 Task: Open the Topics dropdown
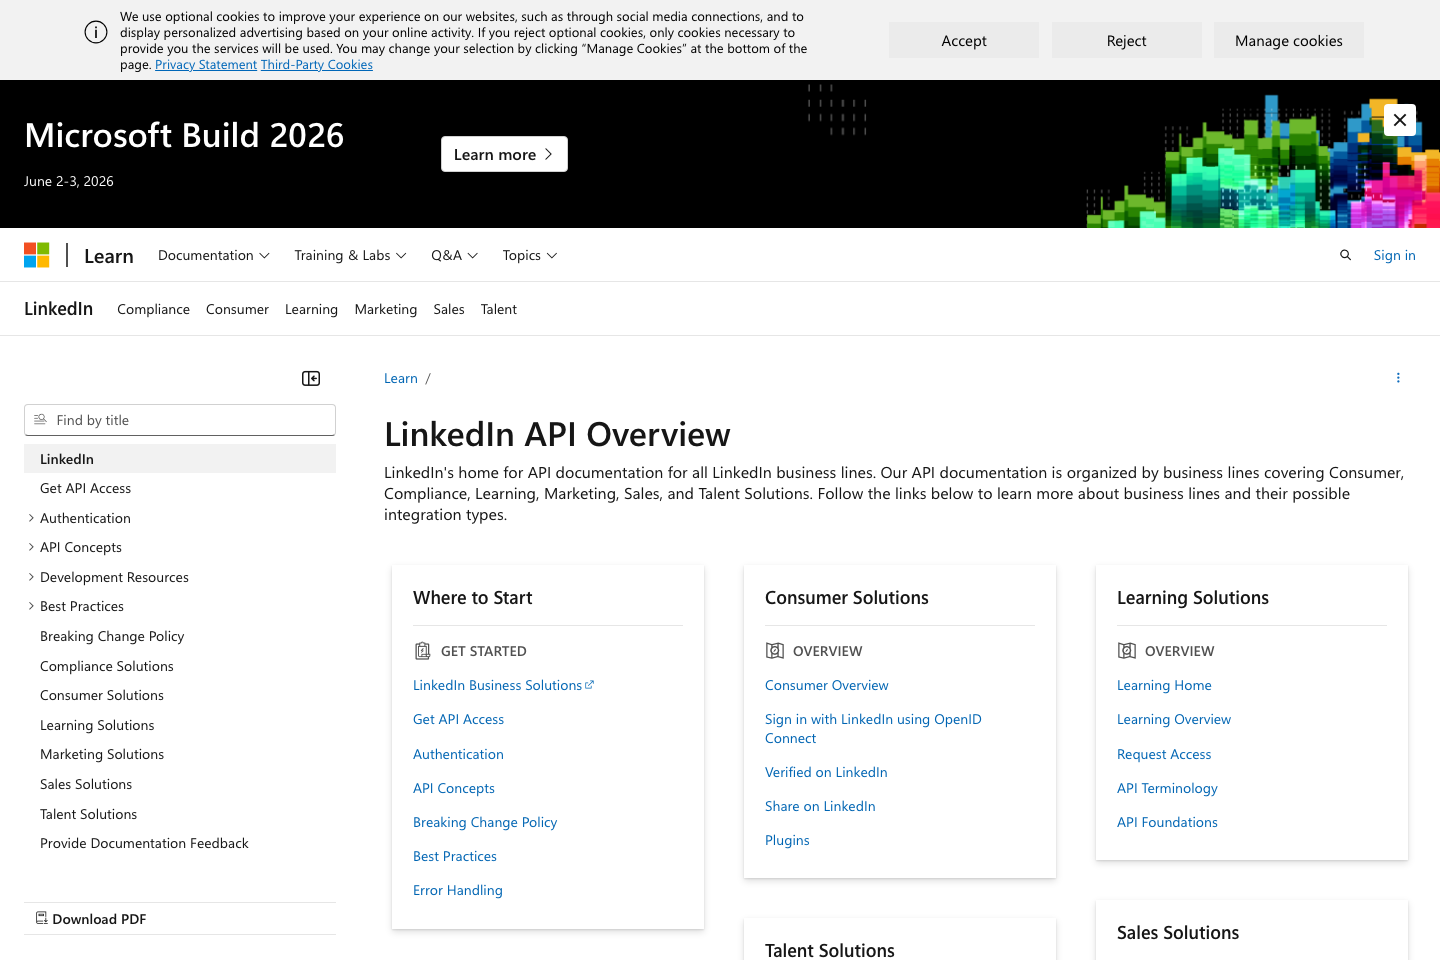pos(529,255)
